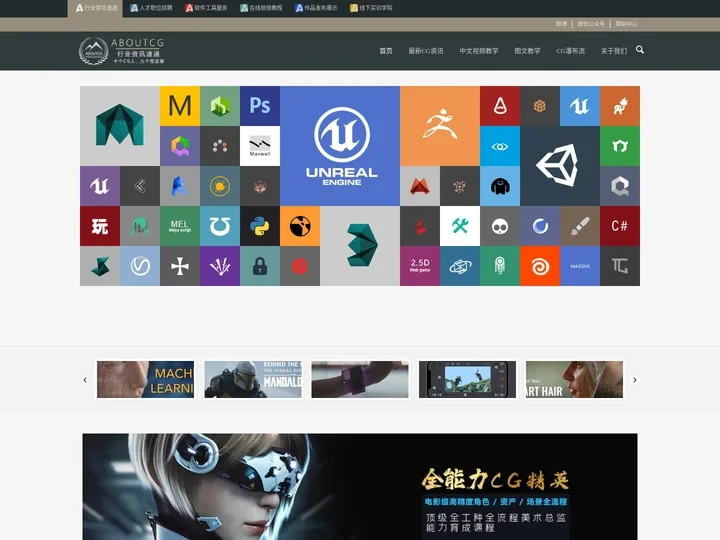Open the wristband device thumbnail
Image resolution: width=720 pixels, height=540 pixels.
tap(360, 379)
